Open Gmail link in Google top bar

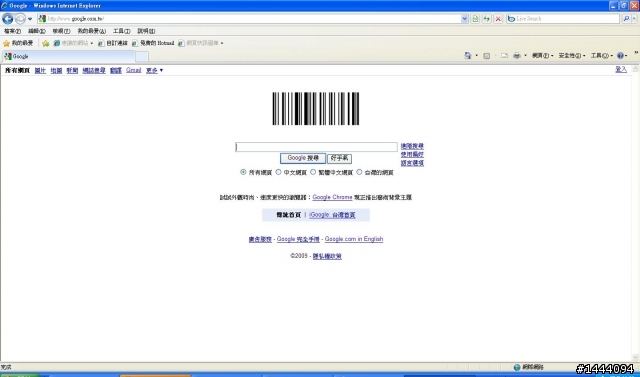[133, 70]
